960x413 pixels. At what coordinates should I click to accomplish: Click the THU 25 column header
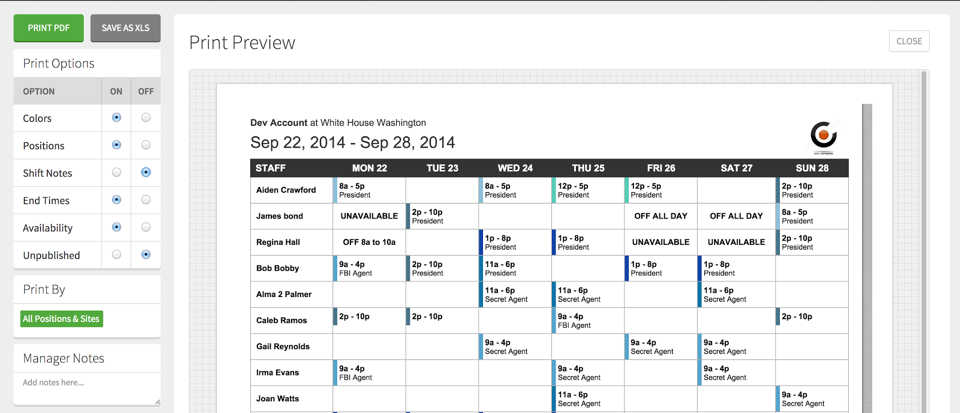pyautogui.click(x=588, y=168)
